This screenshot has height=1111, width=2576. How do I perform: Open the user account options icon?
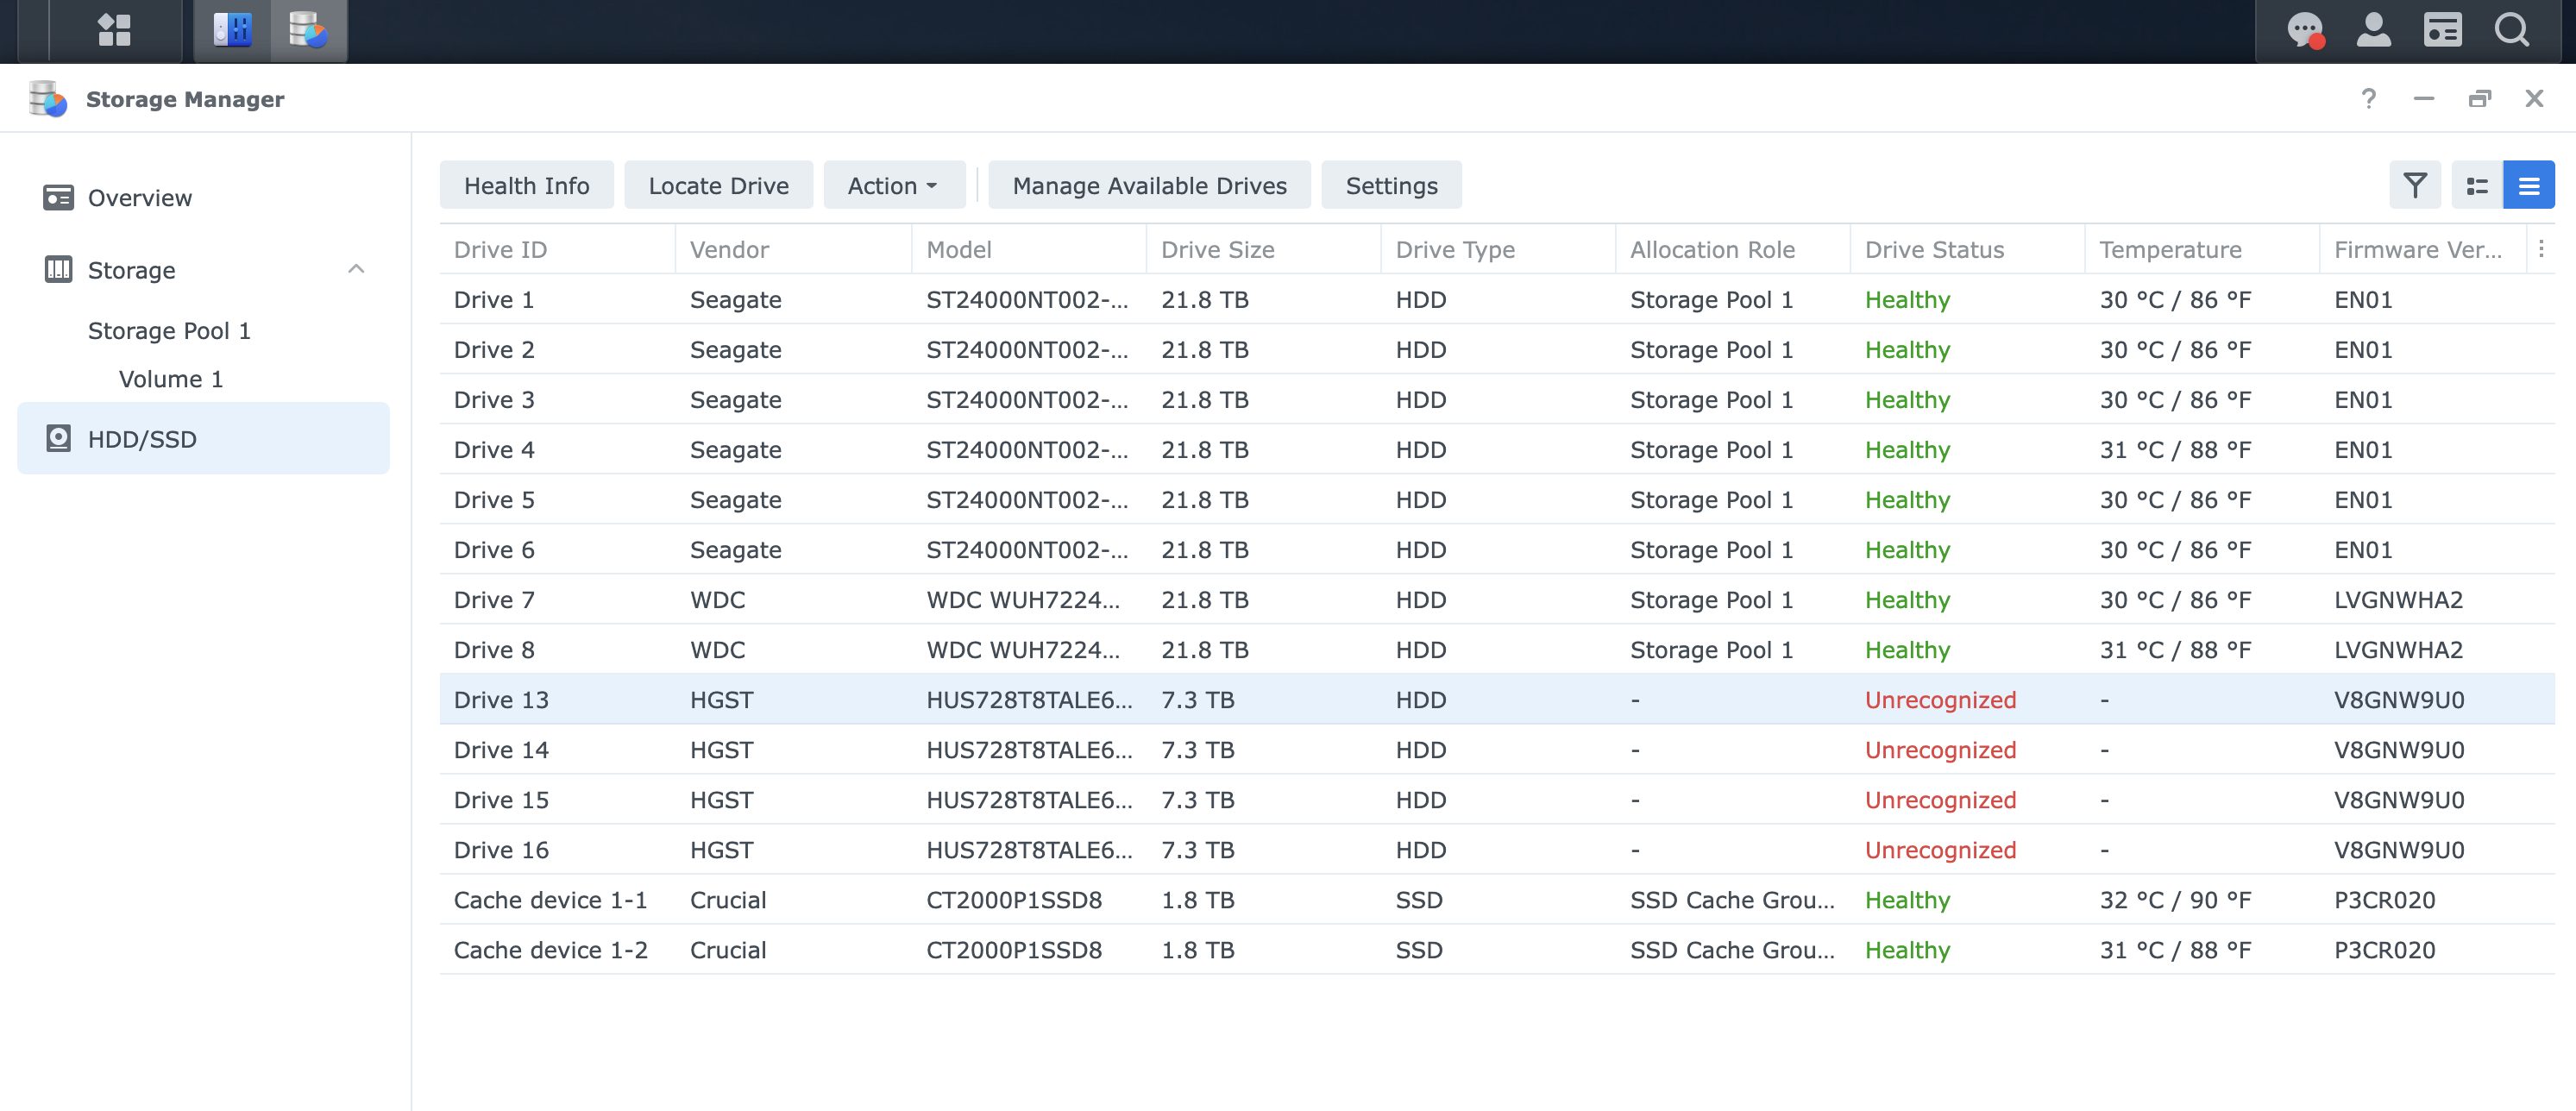click(2373, 30)
